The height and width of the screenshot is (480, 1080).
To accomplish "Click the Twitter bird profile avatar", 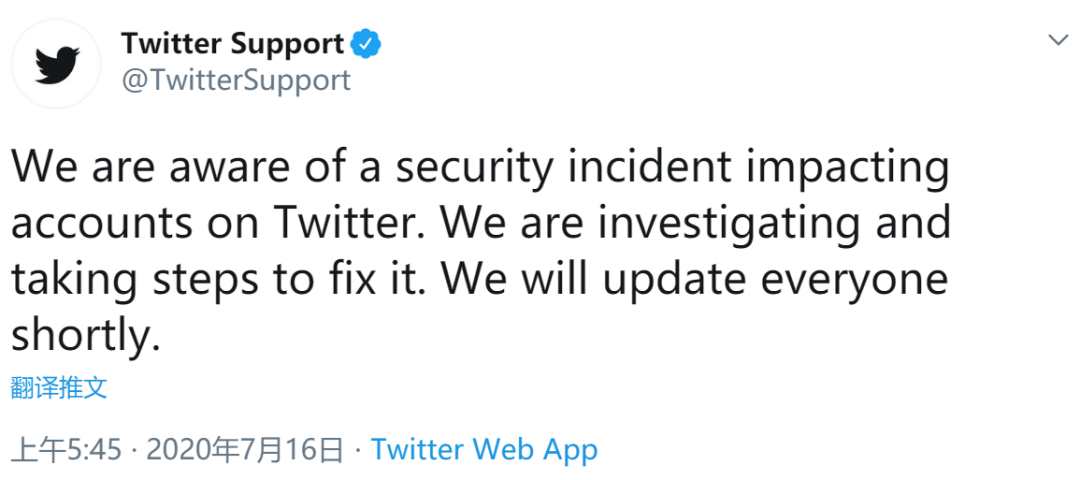I will point(56,64).
